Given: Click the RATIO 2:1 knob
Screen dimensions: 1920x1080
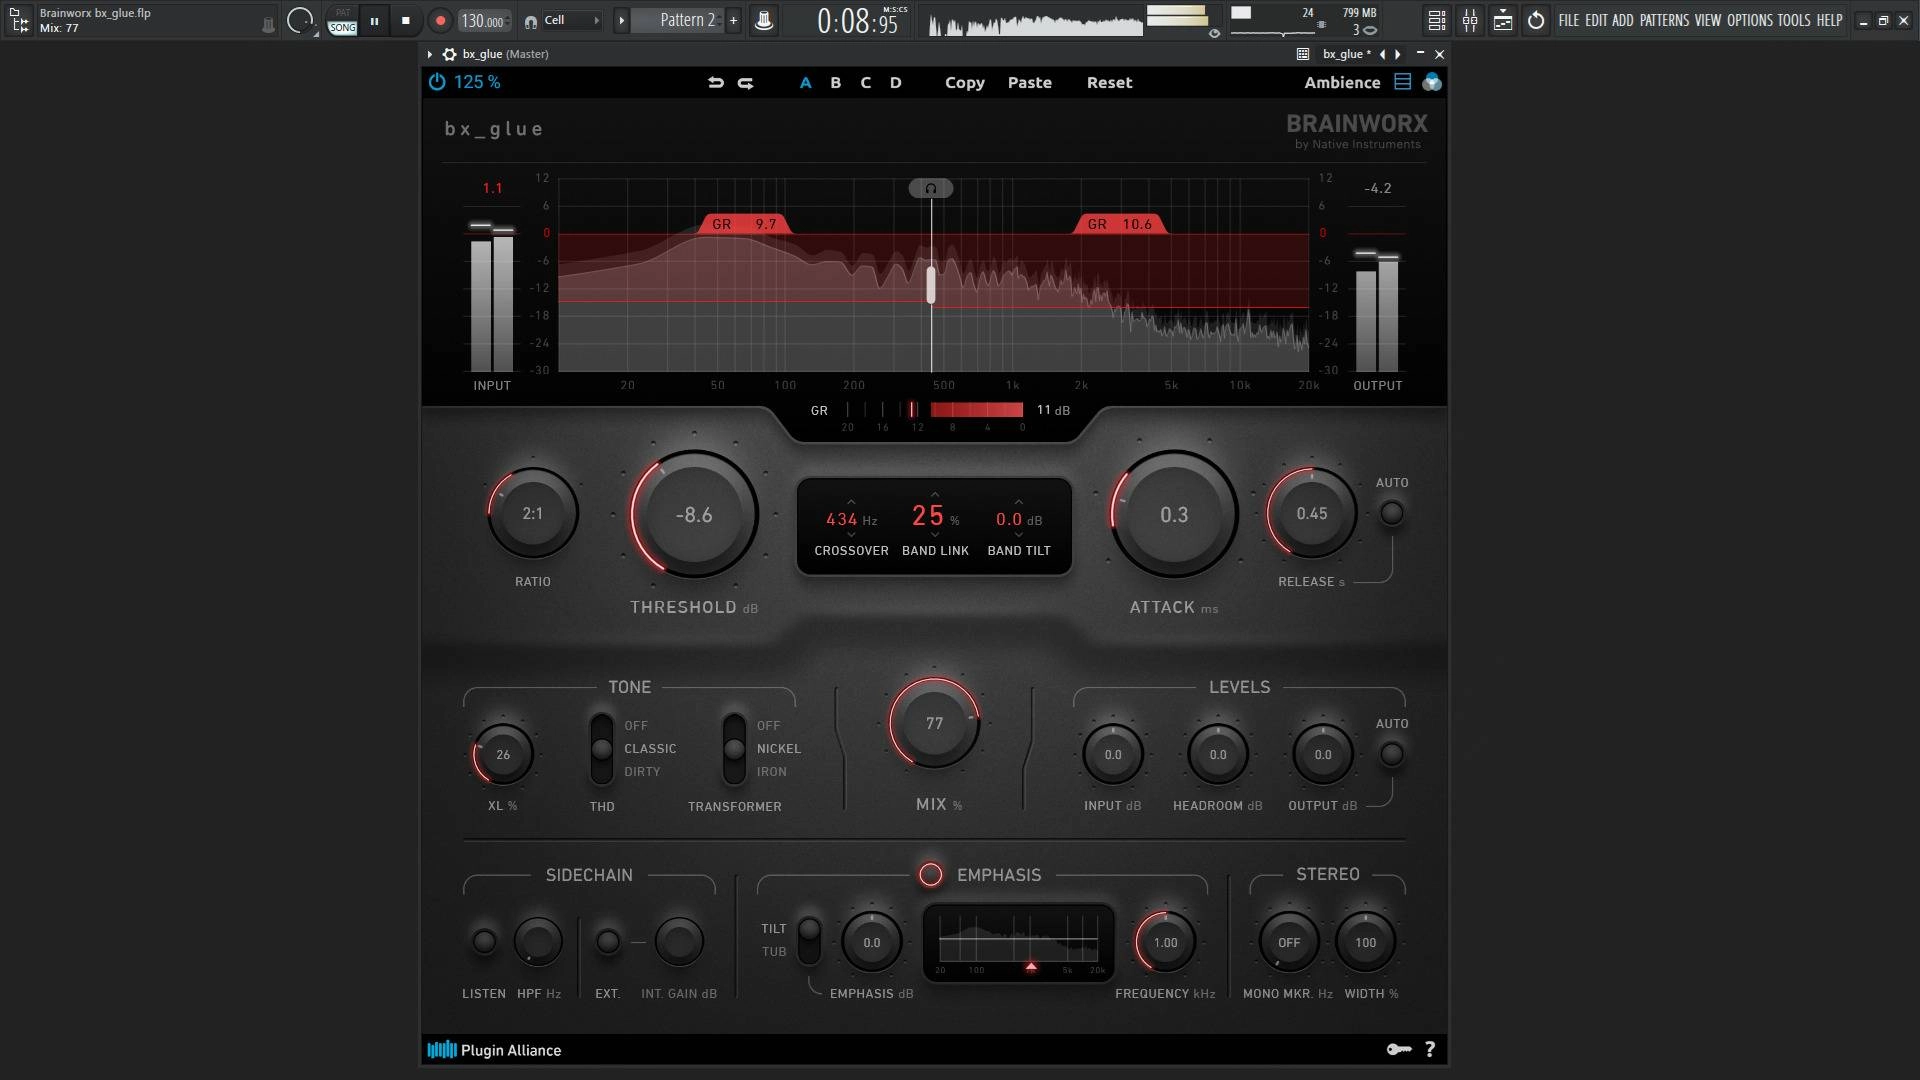Looking at the screenshot, I should (x=532, y=513).
